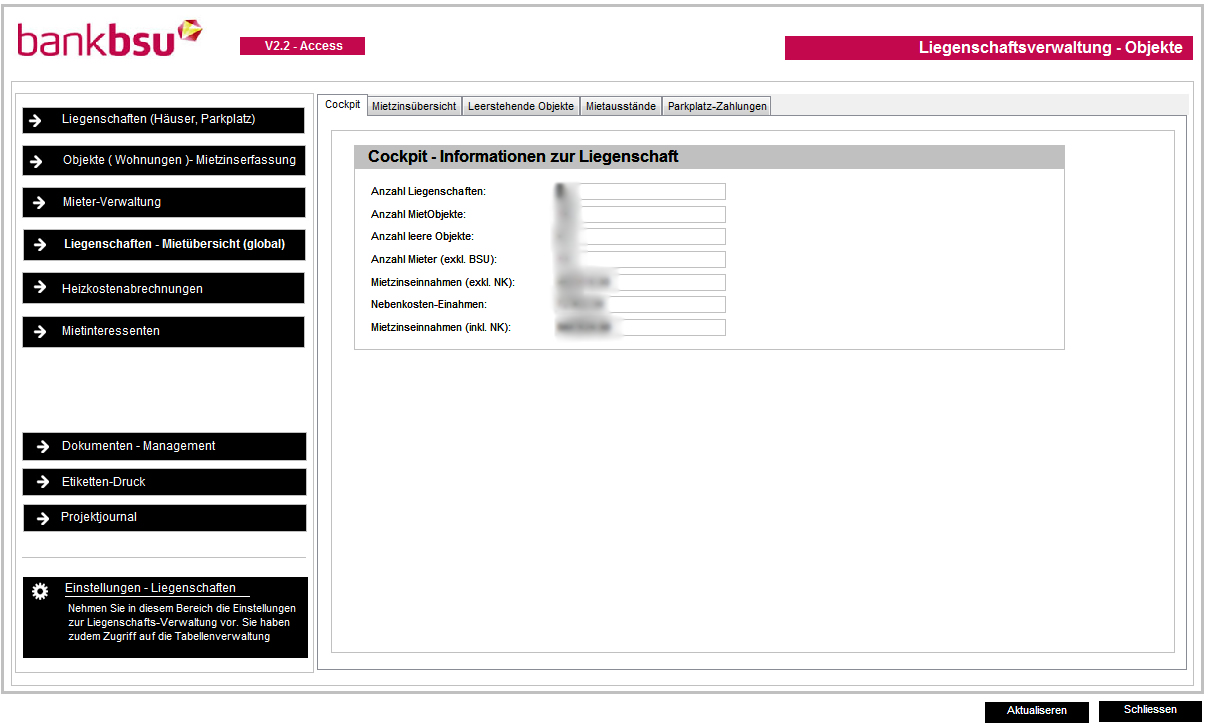Screen dimensions: 1210x728
Task: Click the gear icon for Einstellungen - Liegenschaften
Action: pyautogui.click(x=38, y=589)
